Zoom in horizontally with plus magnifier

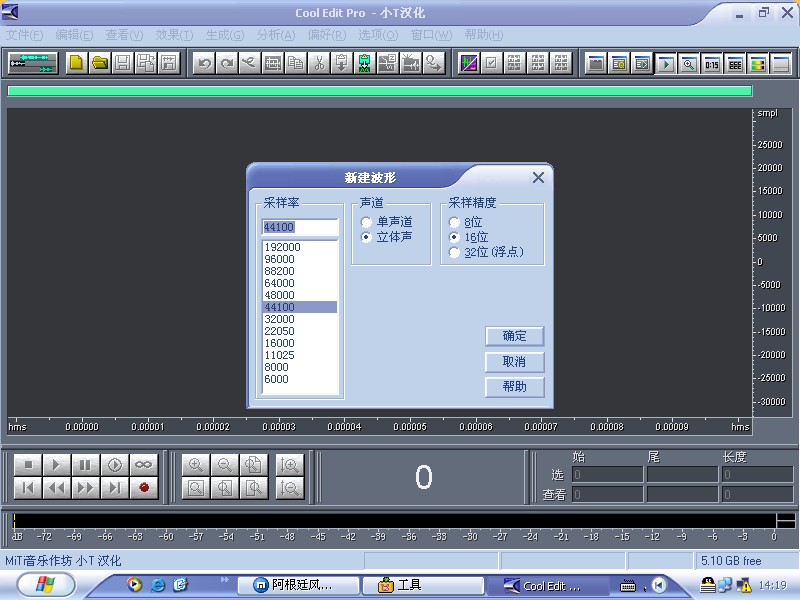pyautogui.click(x=196, y=465)
